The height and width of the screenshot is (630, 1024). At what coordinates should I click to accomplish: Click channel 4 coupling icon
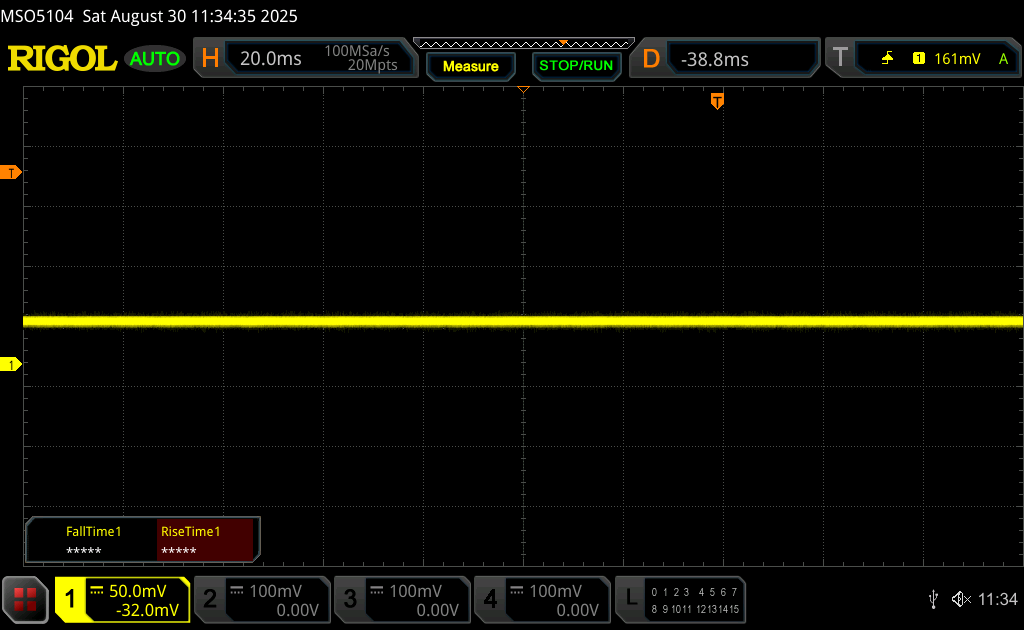click(517, 591)
